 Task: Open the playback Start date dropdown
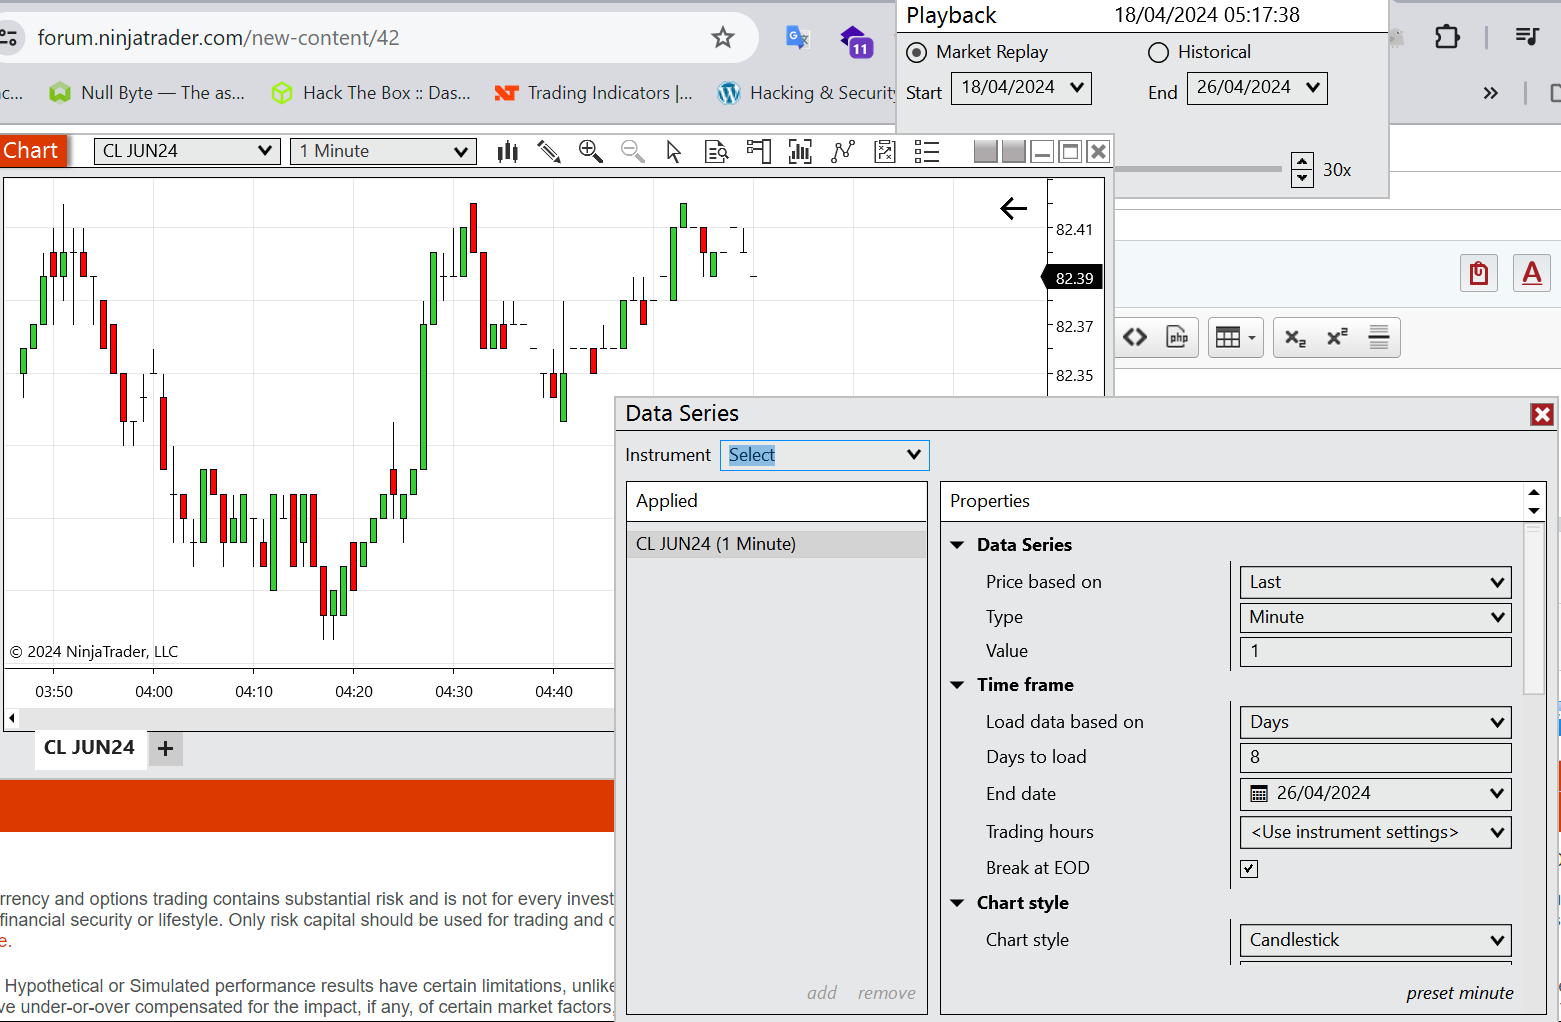coord(1021,88)
